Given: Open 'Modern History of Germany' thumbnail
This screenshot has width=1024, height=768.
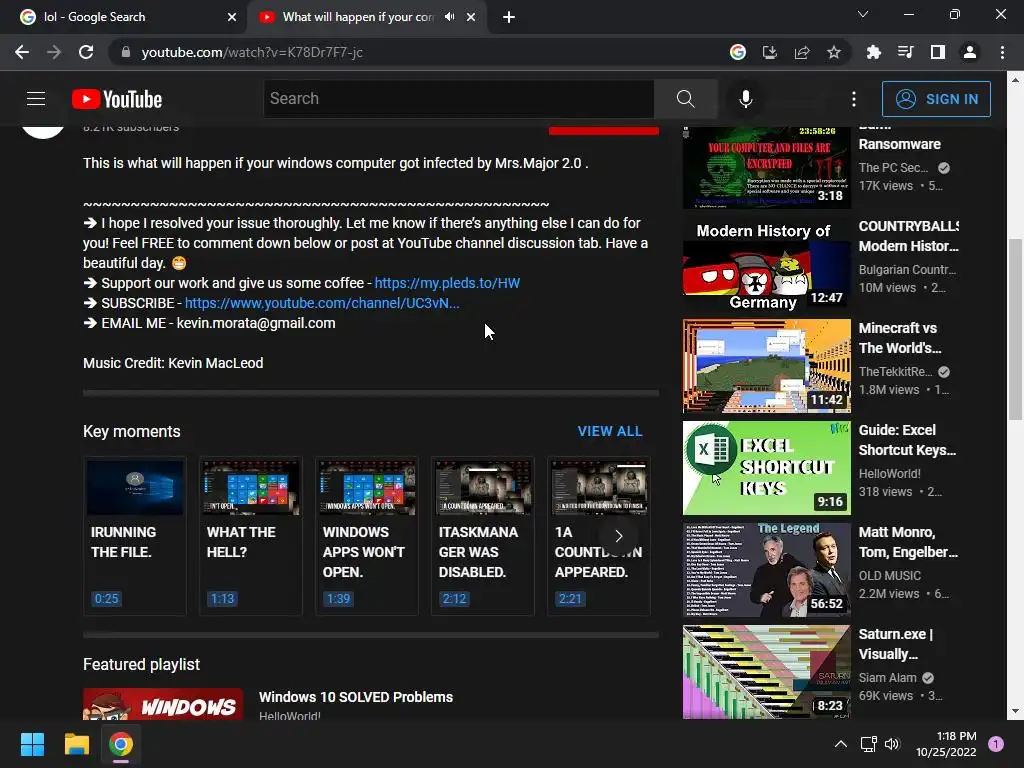Looking at the screenshot, I should click(766, 264).
